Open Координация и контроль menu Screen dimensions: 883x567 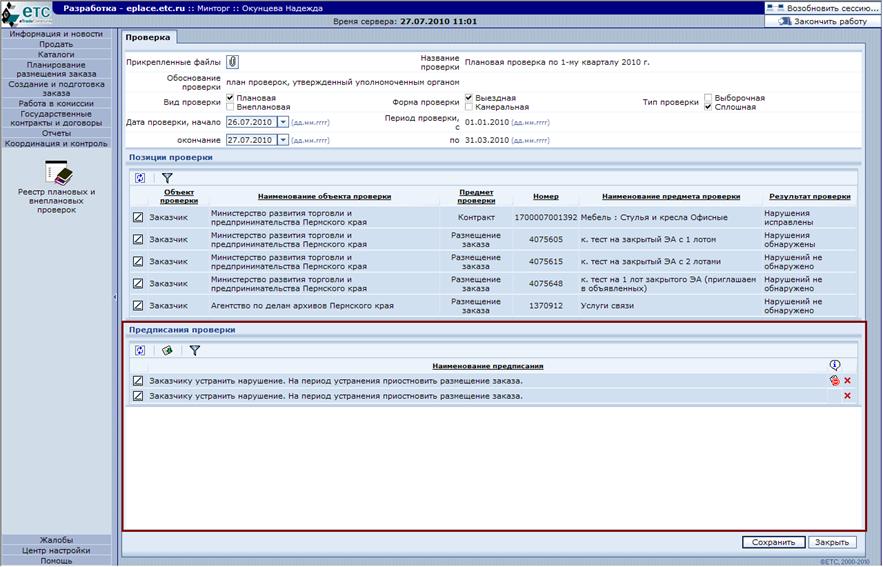point(56,144)
